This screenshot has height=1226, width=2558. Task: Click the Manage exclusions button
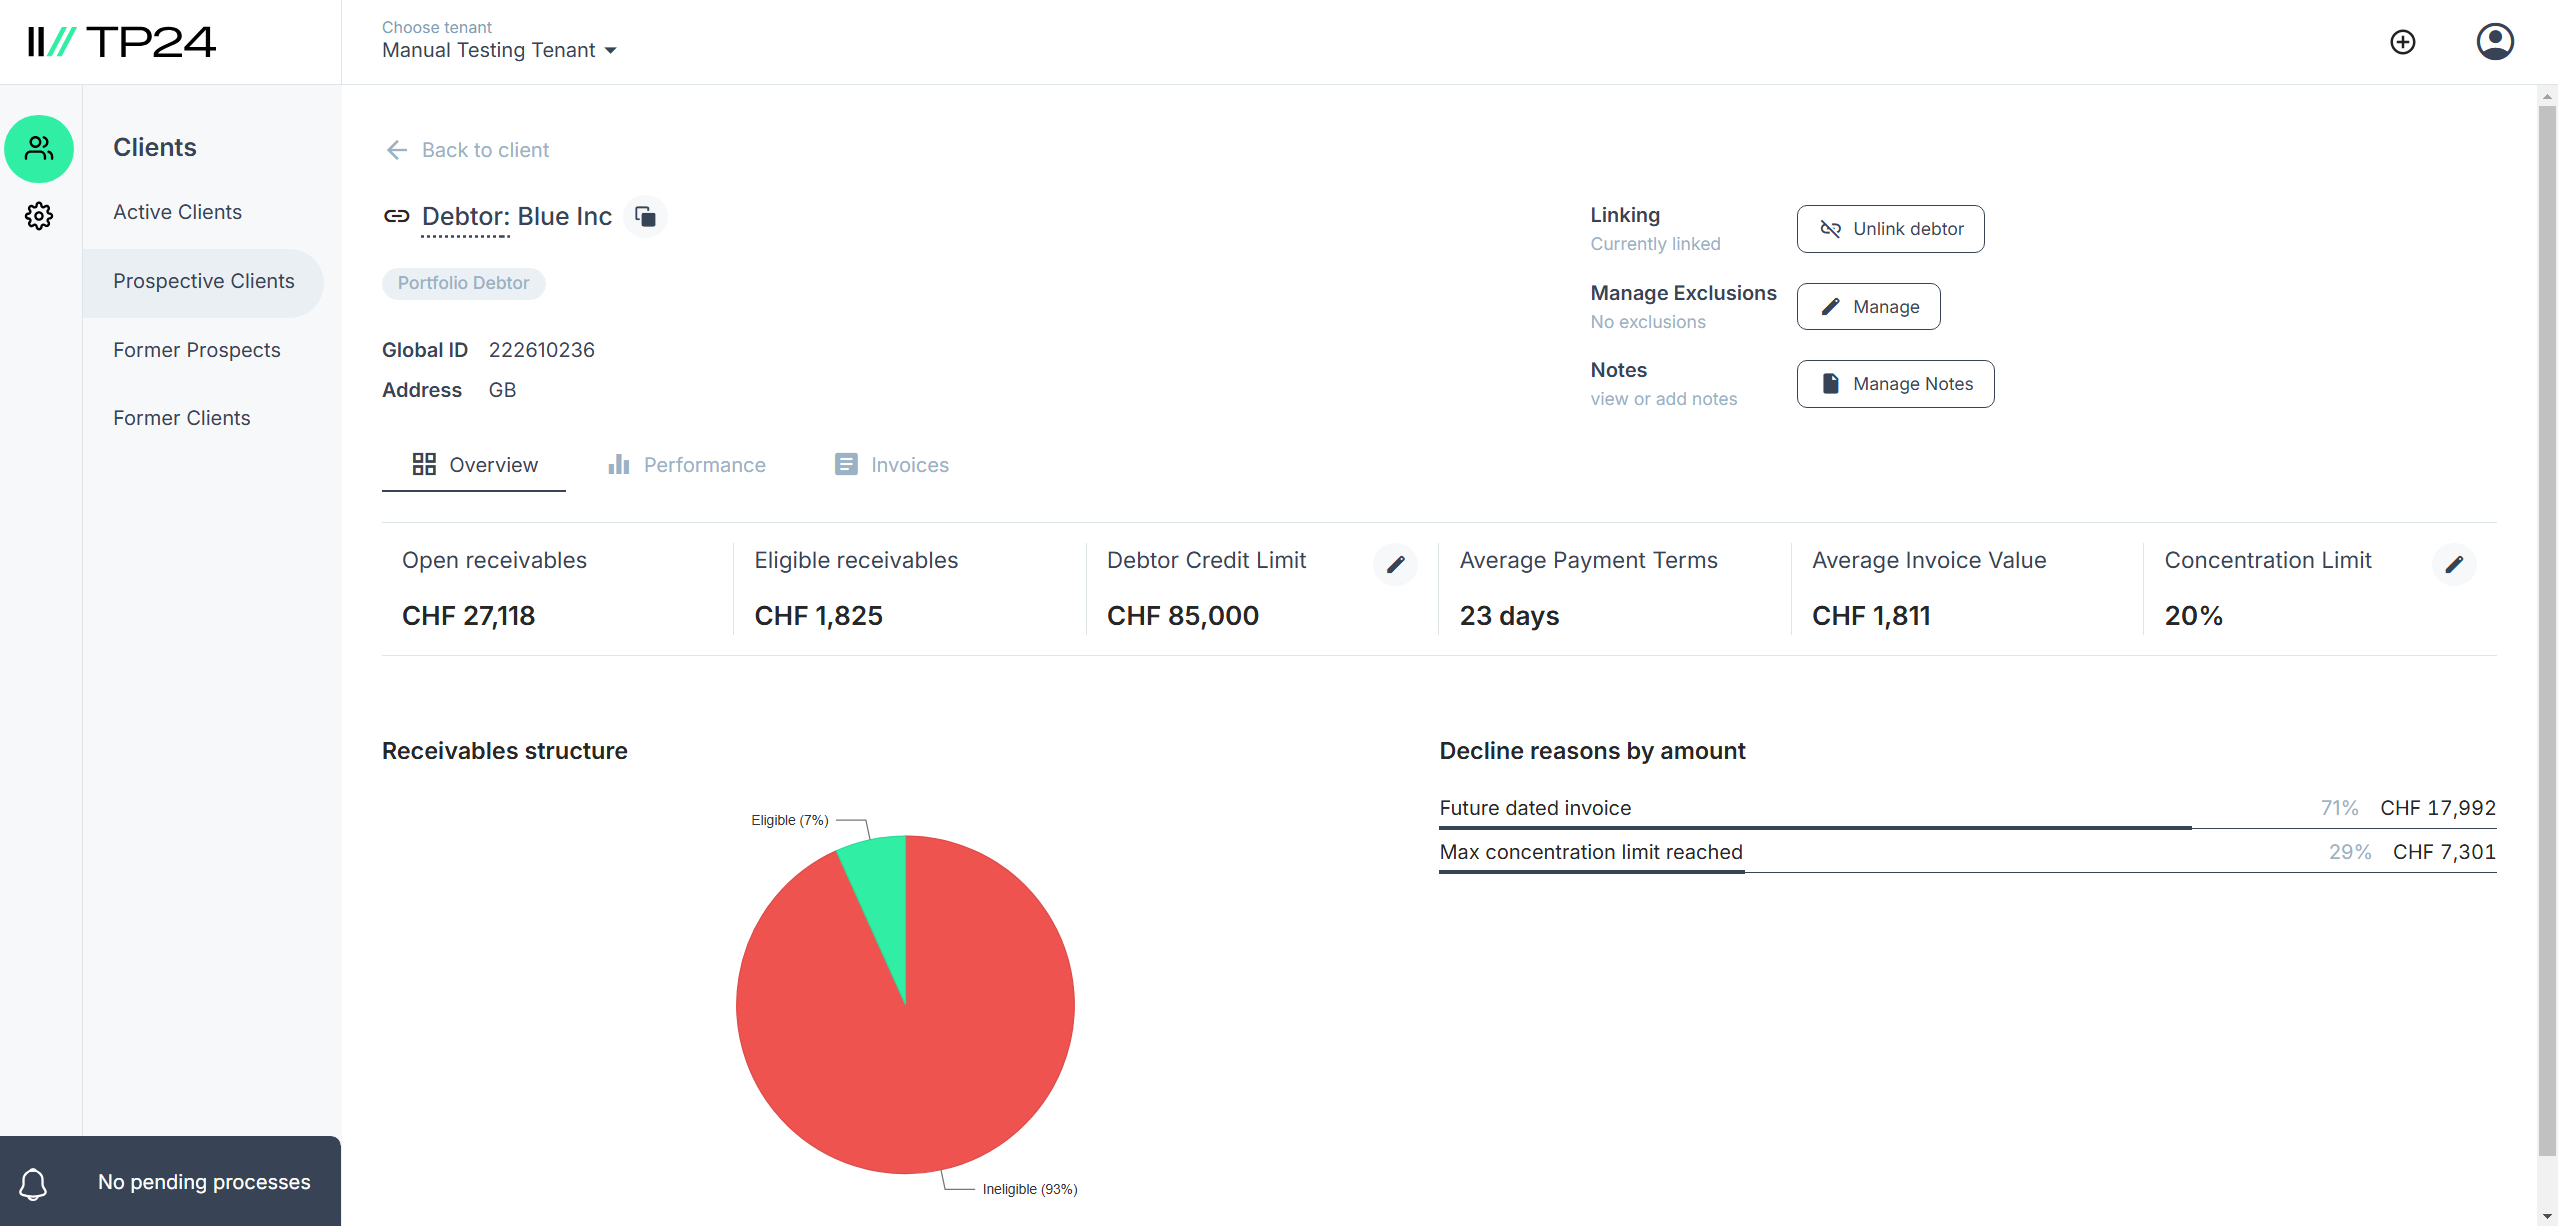1868,307
